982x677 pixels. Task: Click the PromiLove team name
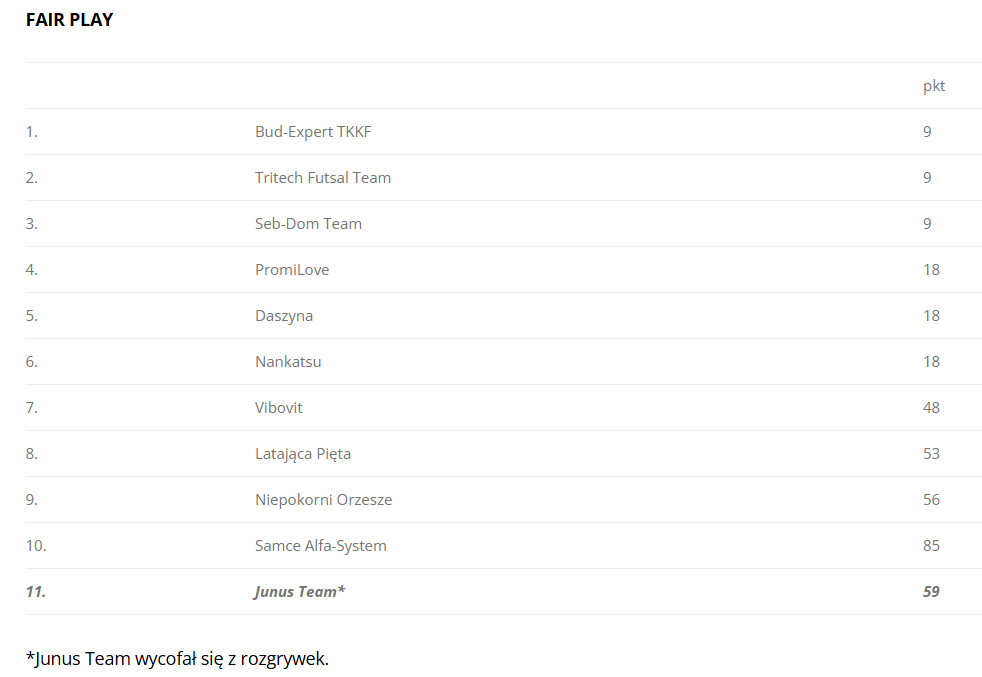(292, 270)
